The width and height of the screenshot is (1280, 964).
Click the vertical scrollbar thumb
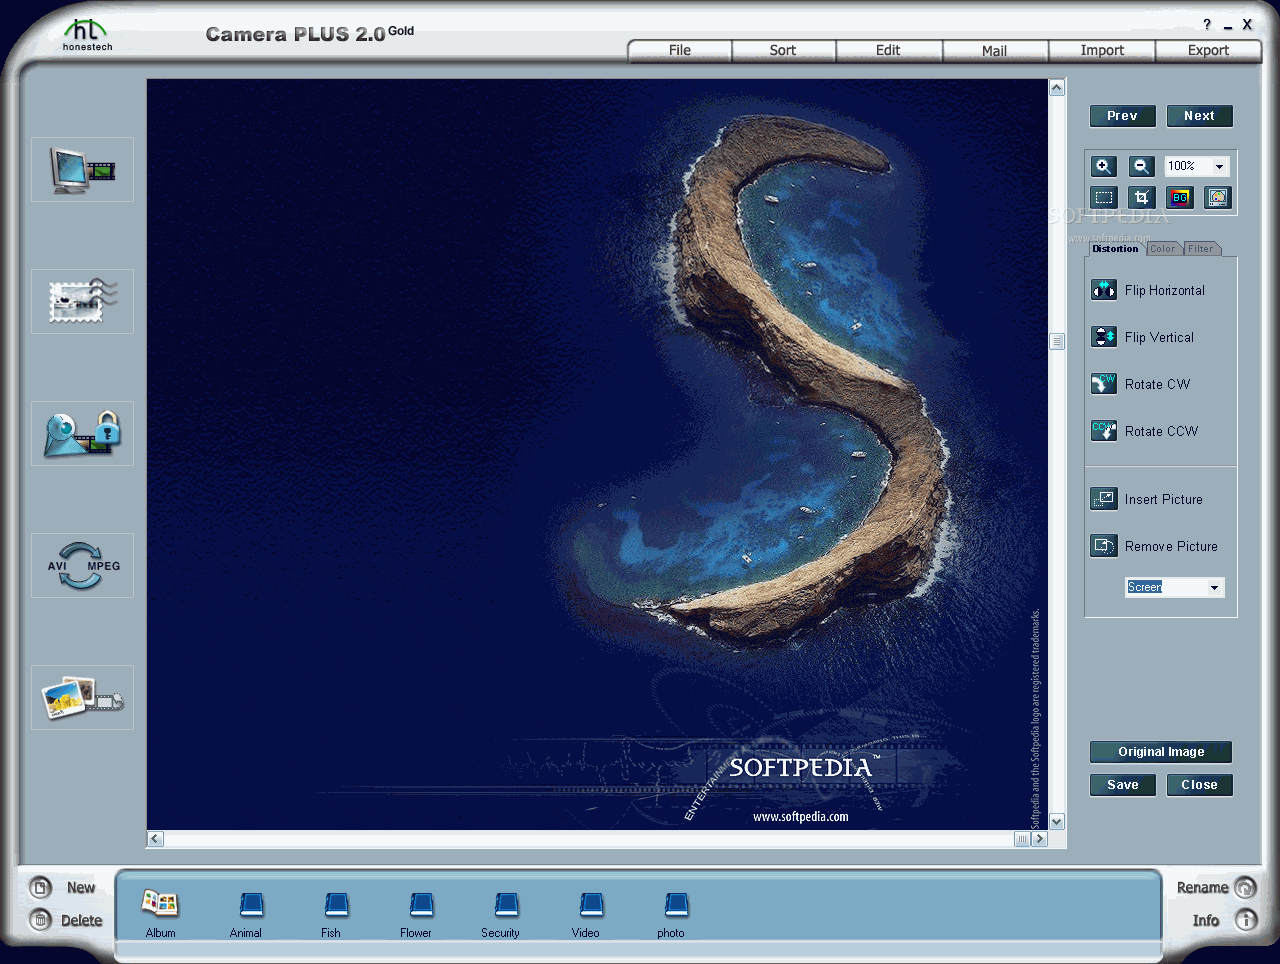(x=1057, y=341)
